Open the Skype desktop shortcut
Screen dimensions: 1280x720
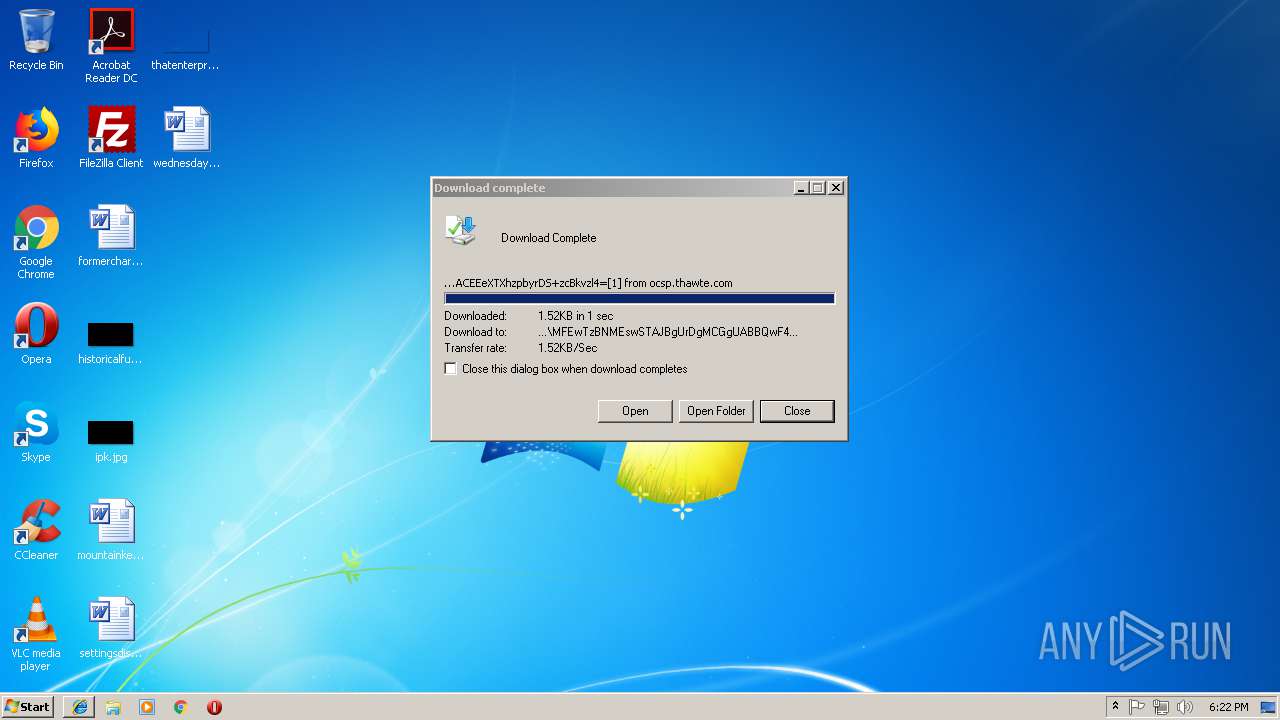coord(36,432)
